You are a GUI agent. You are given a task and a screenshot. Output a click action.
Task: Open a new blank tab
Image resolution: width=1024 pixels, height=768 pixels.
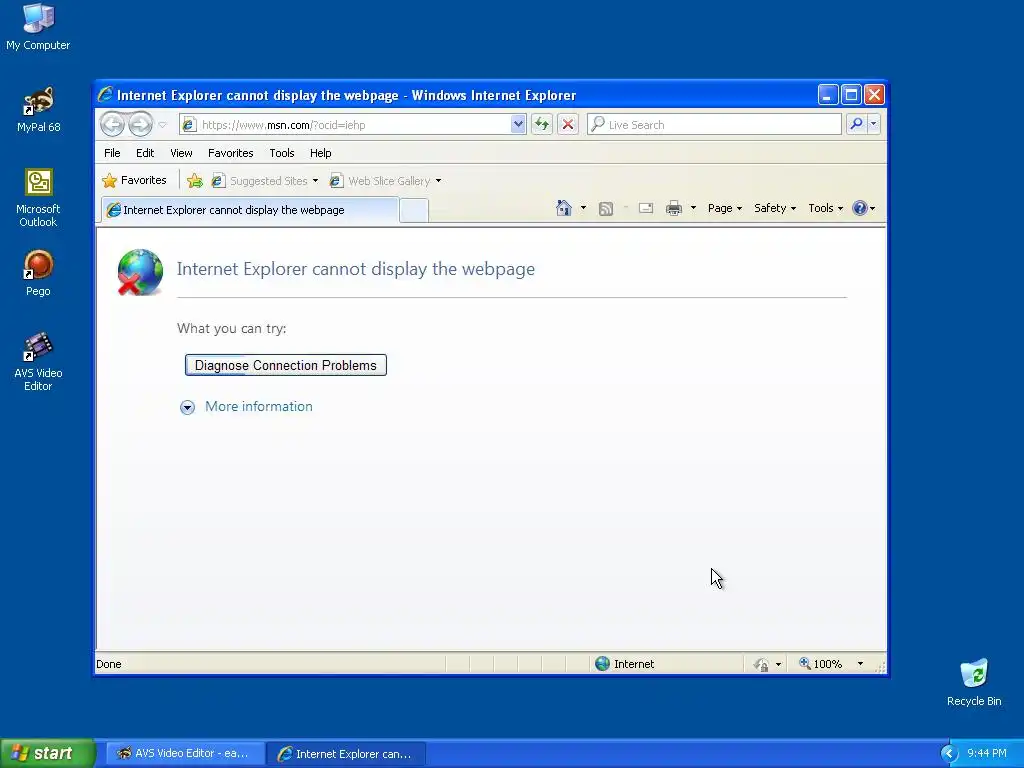click(x=414, y=210)
